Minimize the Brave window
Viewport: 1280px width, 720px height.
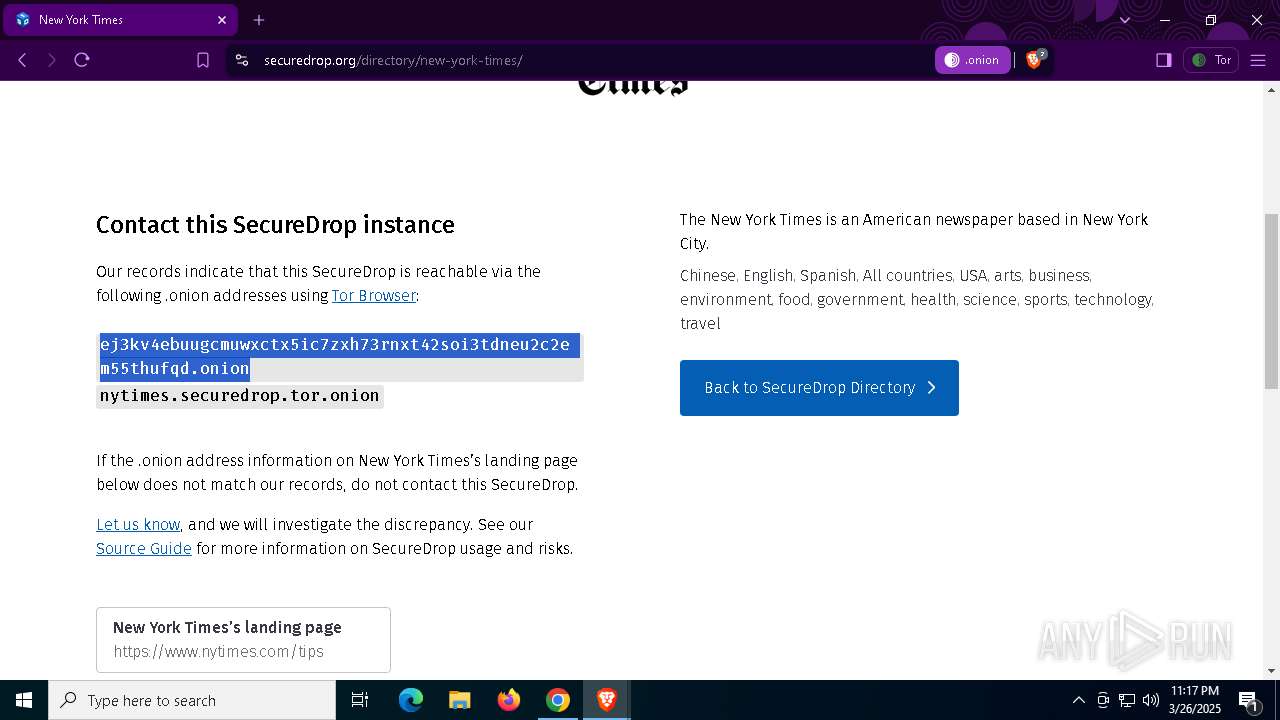tap(1165, 20)
